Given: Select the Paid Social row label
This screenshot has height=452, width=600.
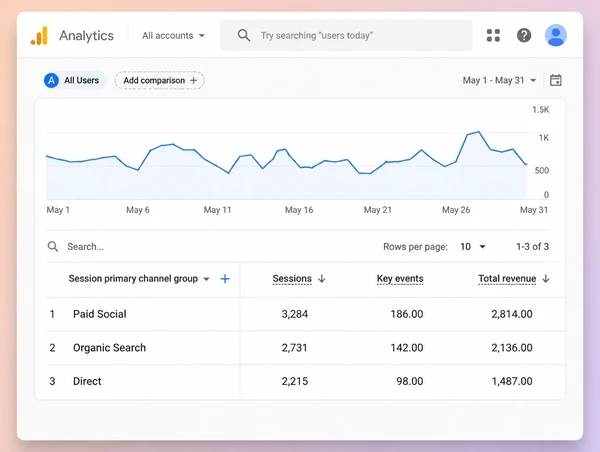Looking at the screenshot, I should pyautogui.click(x=99, y=314).
